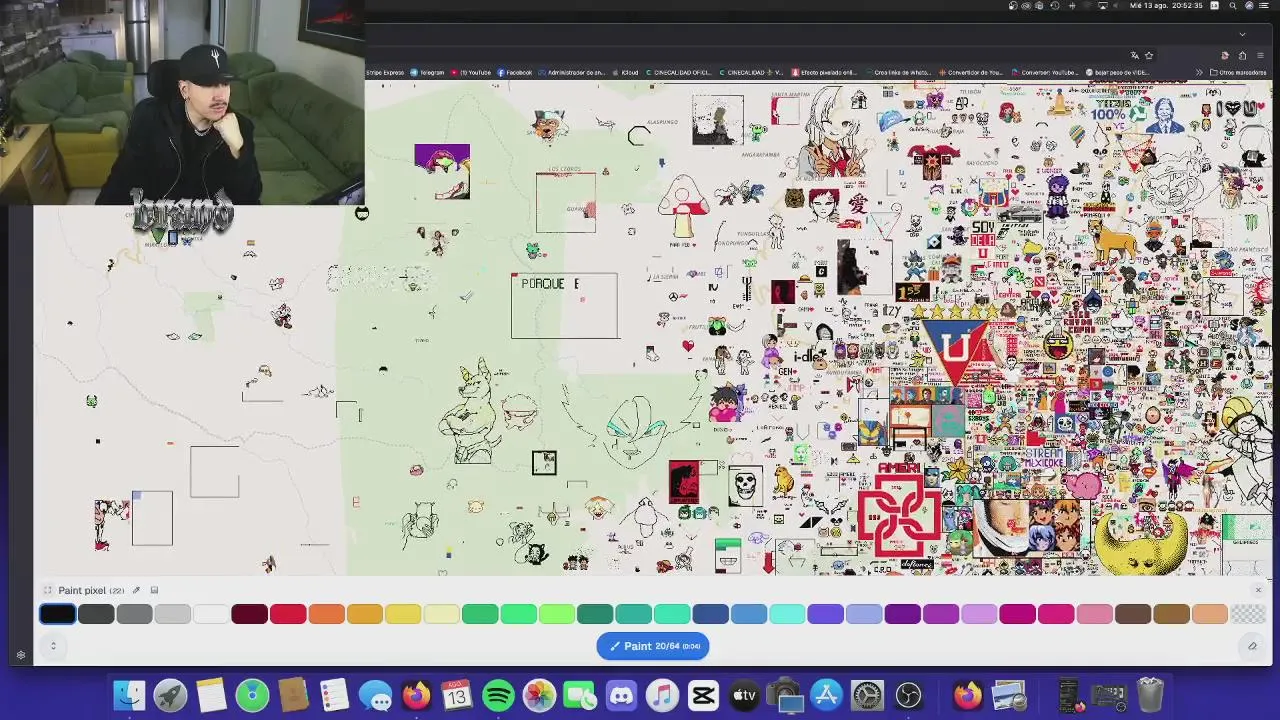This screenshot has width=1280, height=720.
Task: Close the Paint pixel panel
Action: pos(1258,590)
